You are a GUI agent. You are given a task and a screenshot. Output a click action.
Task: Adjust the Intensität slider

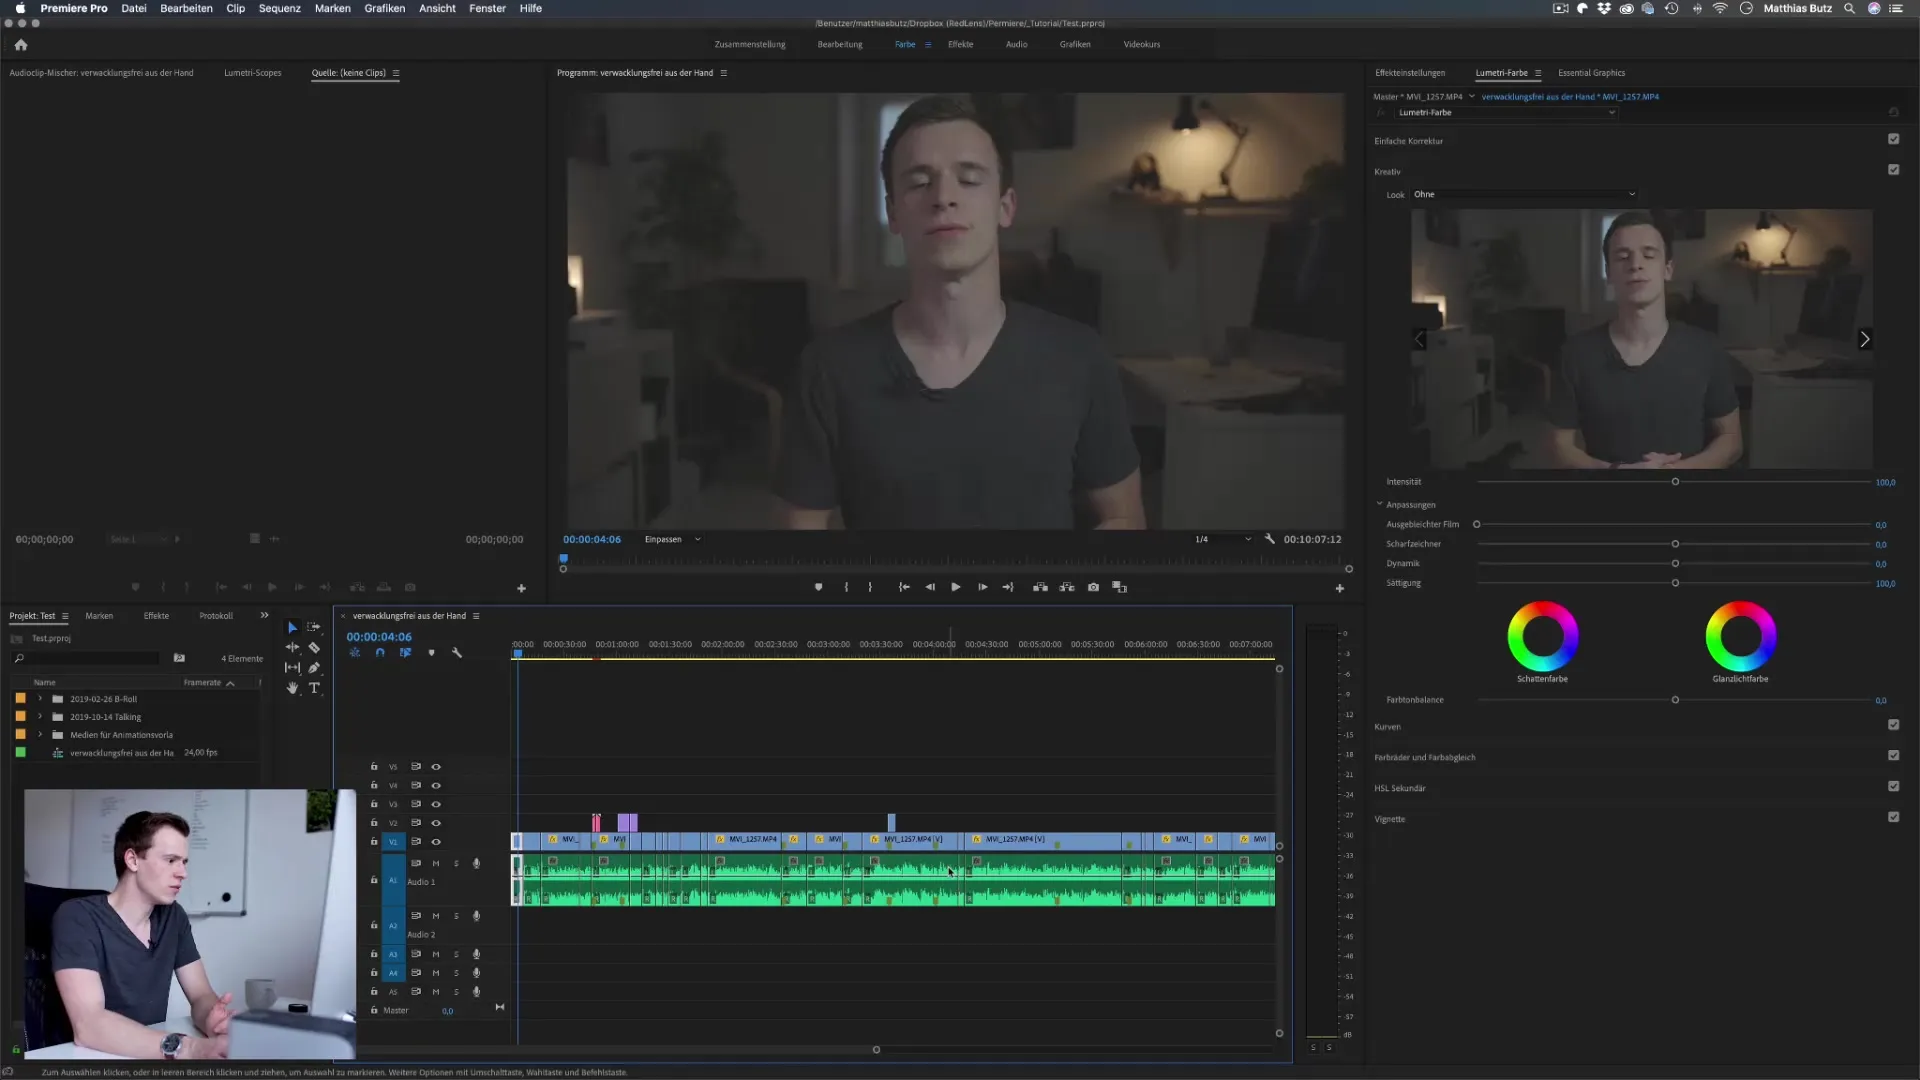click(x=1675, y=482)
